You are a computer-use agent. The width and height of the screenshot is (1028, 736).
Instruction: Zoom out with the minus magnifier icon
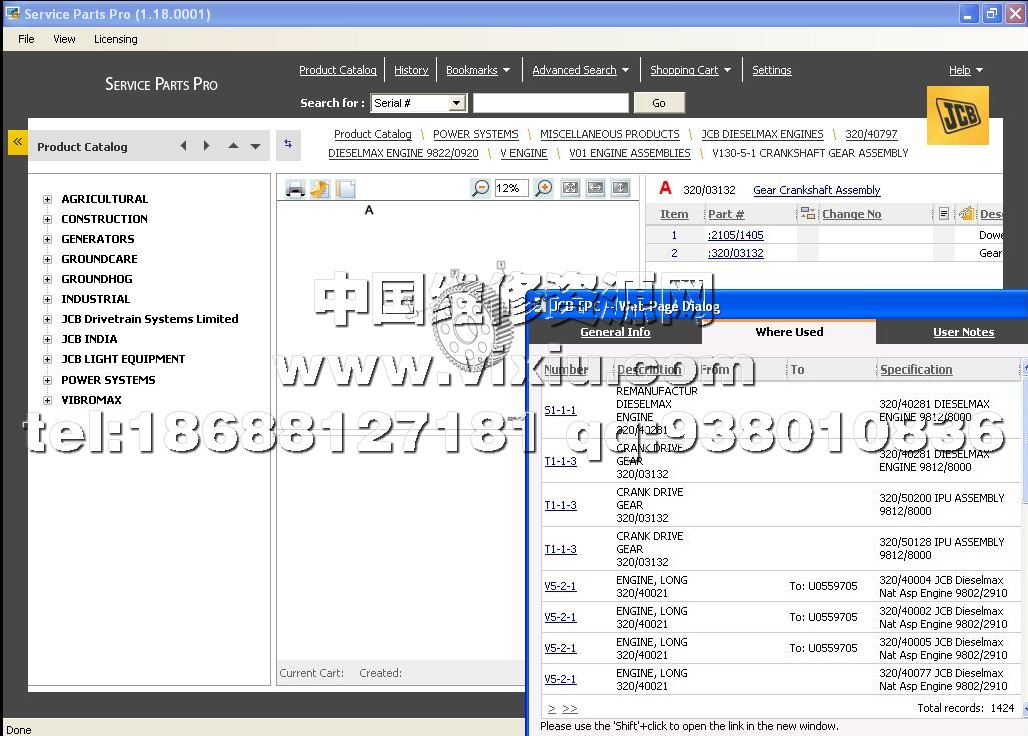[481, 188]
